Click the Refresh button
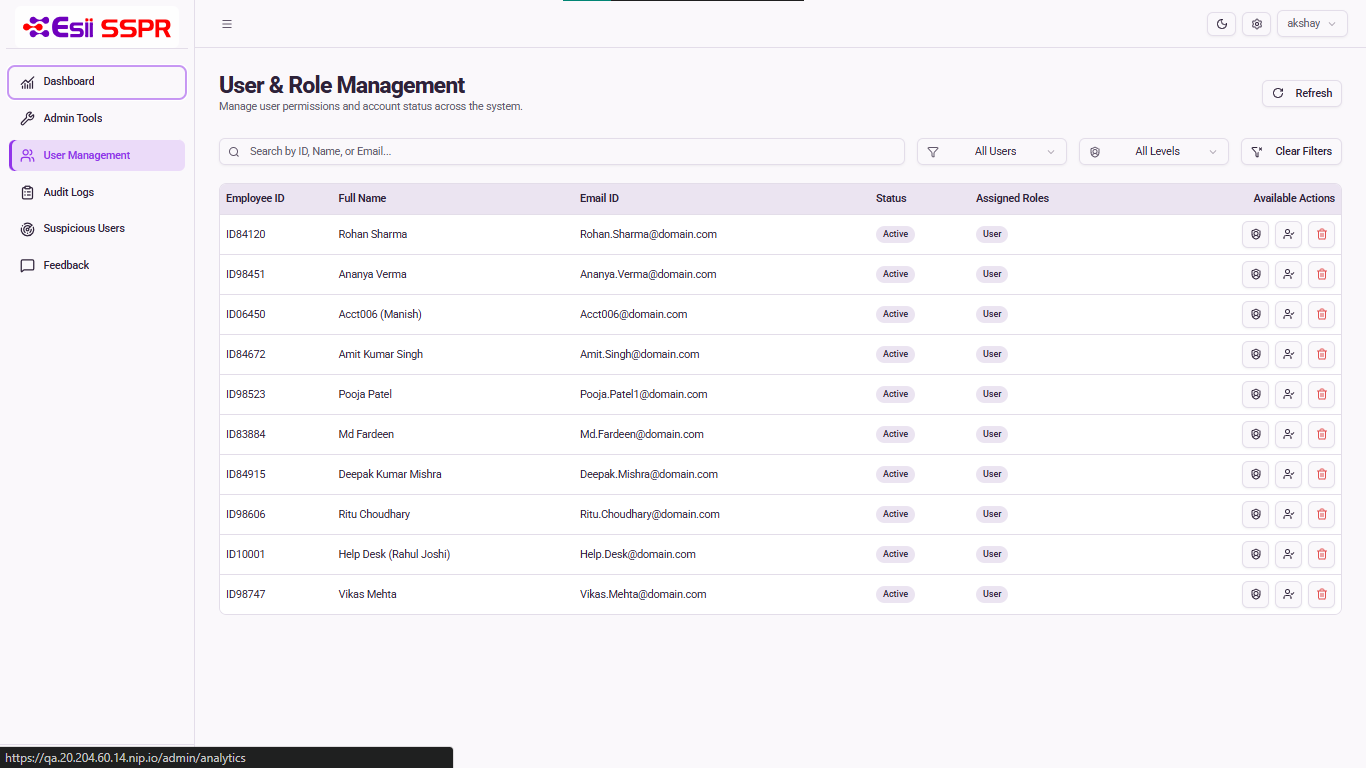Image resolution: width=1366 pixels, height=768 pixels. 1302,93
